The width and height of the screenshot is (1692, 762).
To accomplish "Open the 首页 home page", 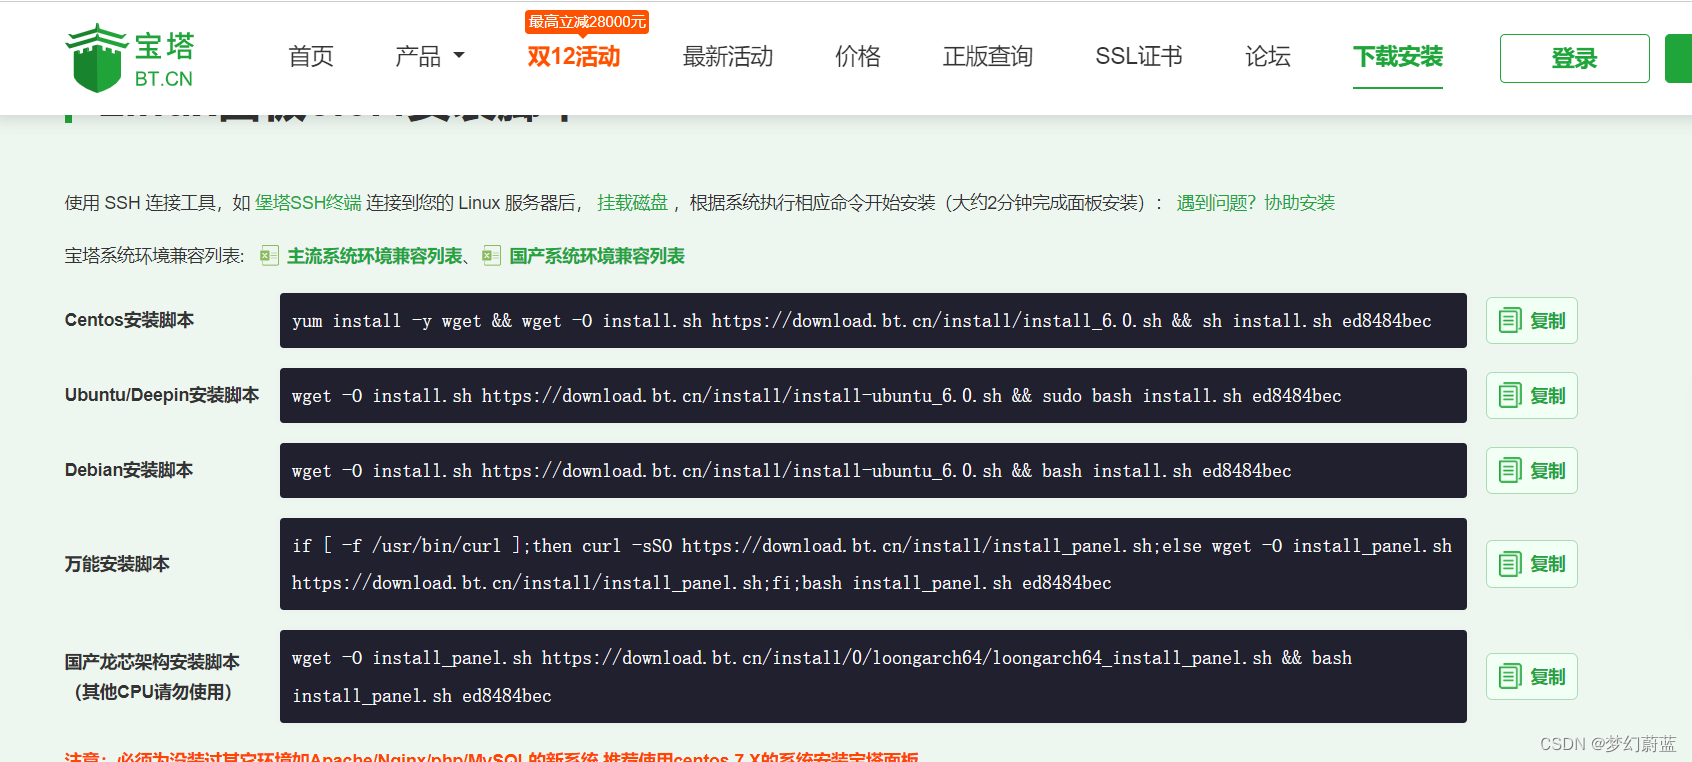I will click(311, 57).
